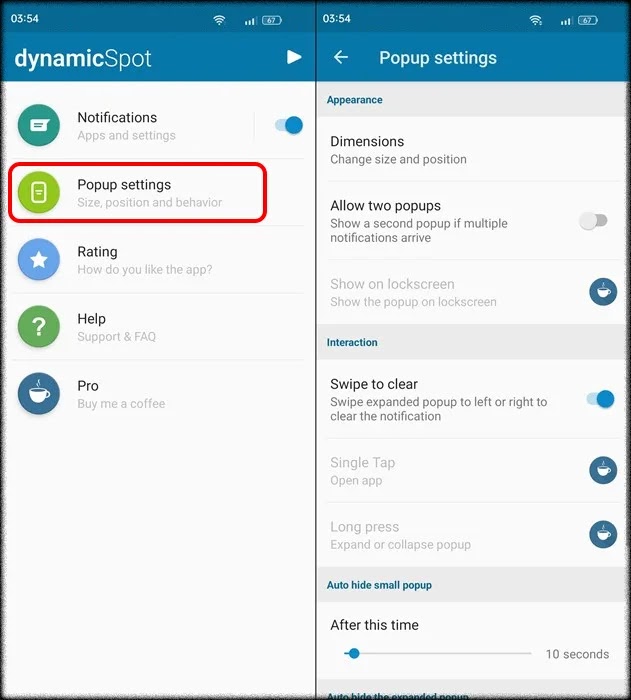The image size is (631, 700).
Task: Open the Pro Buy me a coffee entry
Action: pos(157,393)
